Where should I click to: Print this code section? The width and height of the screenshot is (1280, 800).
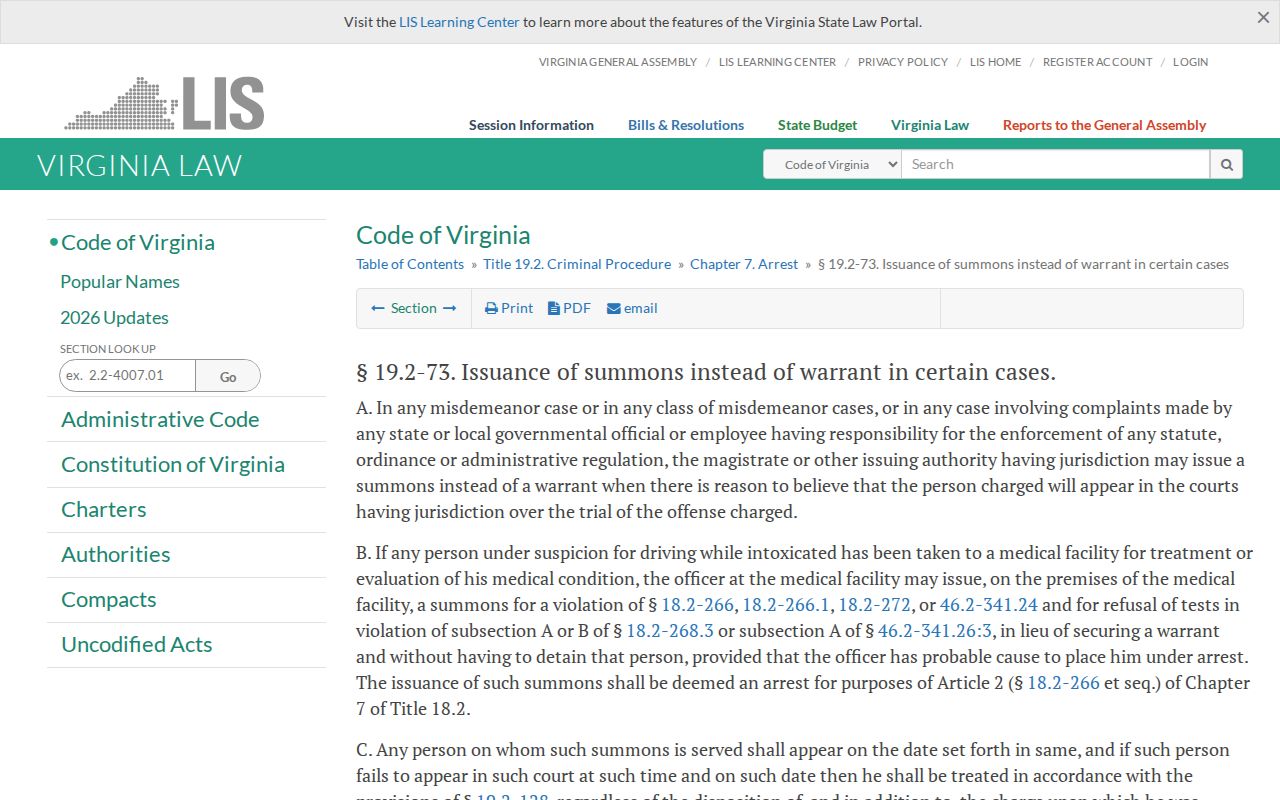click(509, 308)
